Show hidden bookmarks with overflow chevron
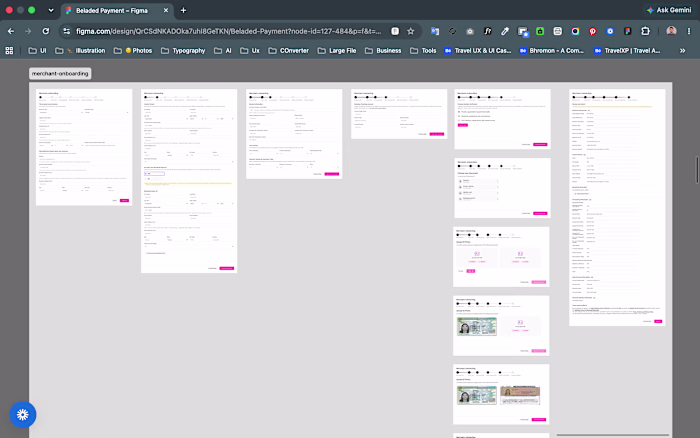Image resolution: width=700 pixels, height=438 pixels. (x=682, y=51)
